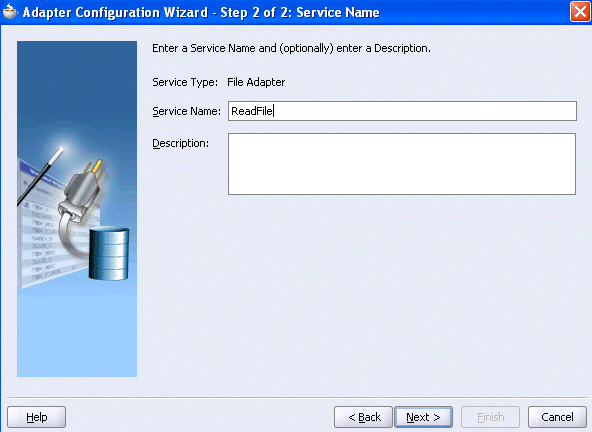
Task: Open Help for the wizard
Action: pyautogui.click(x=37, y=417)
